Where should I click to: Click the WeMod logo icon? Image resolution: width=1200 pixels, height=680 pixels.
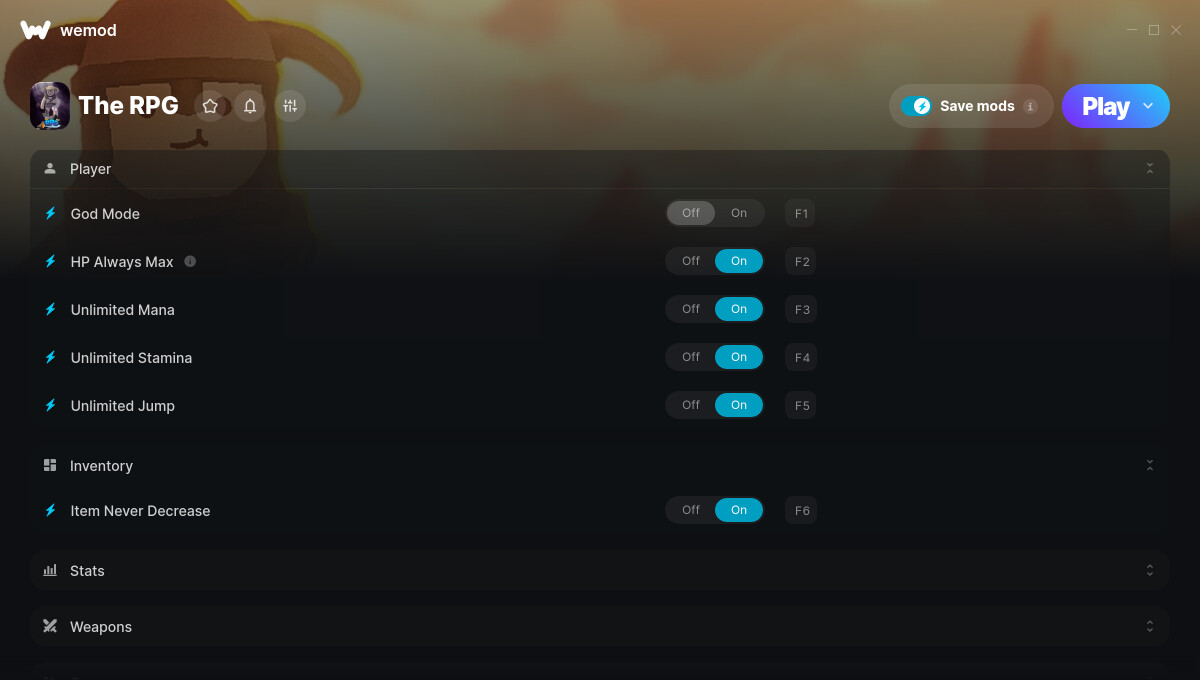coord(35,30)
